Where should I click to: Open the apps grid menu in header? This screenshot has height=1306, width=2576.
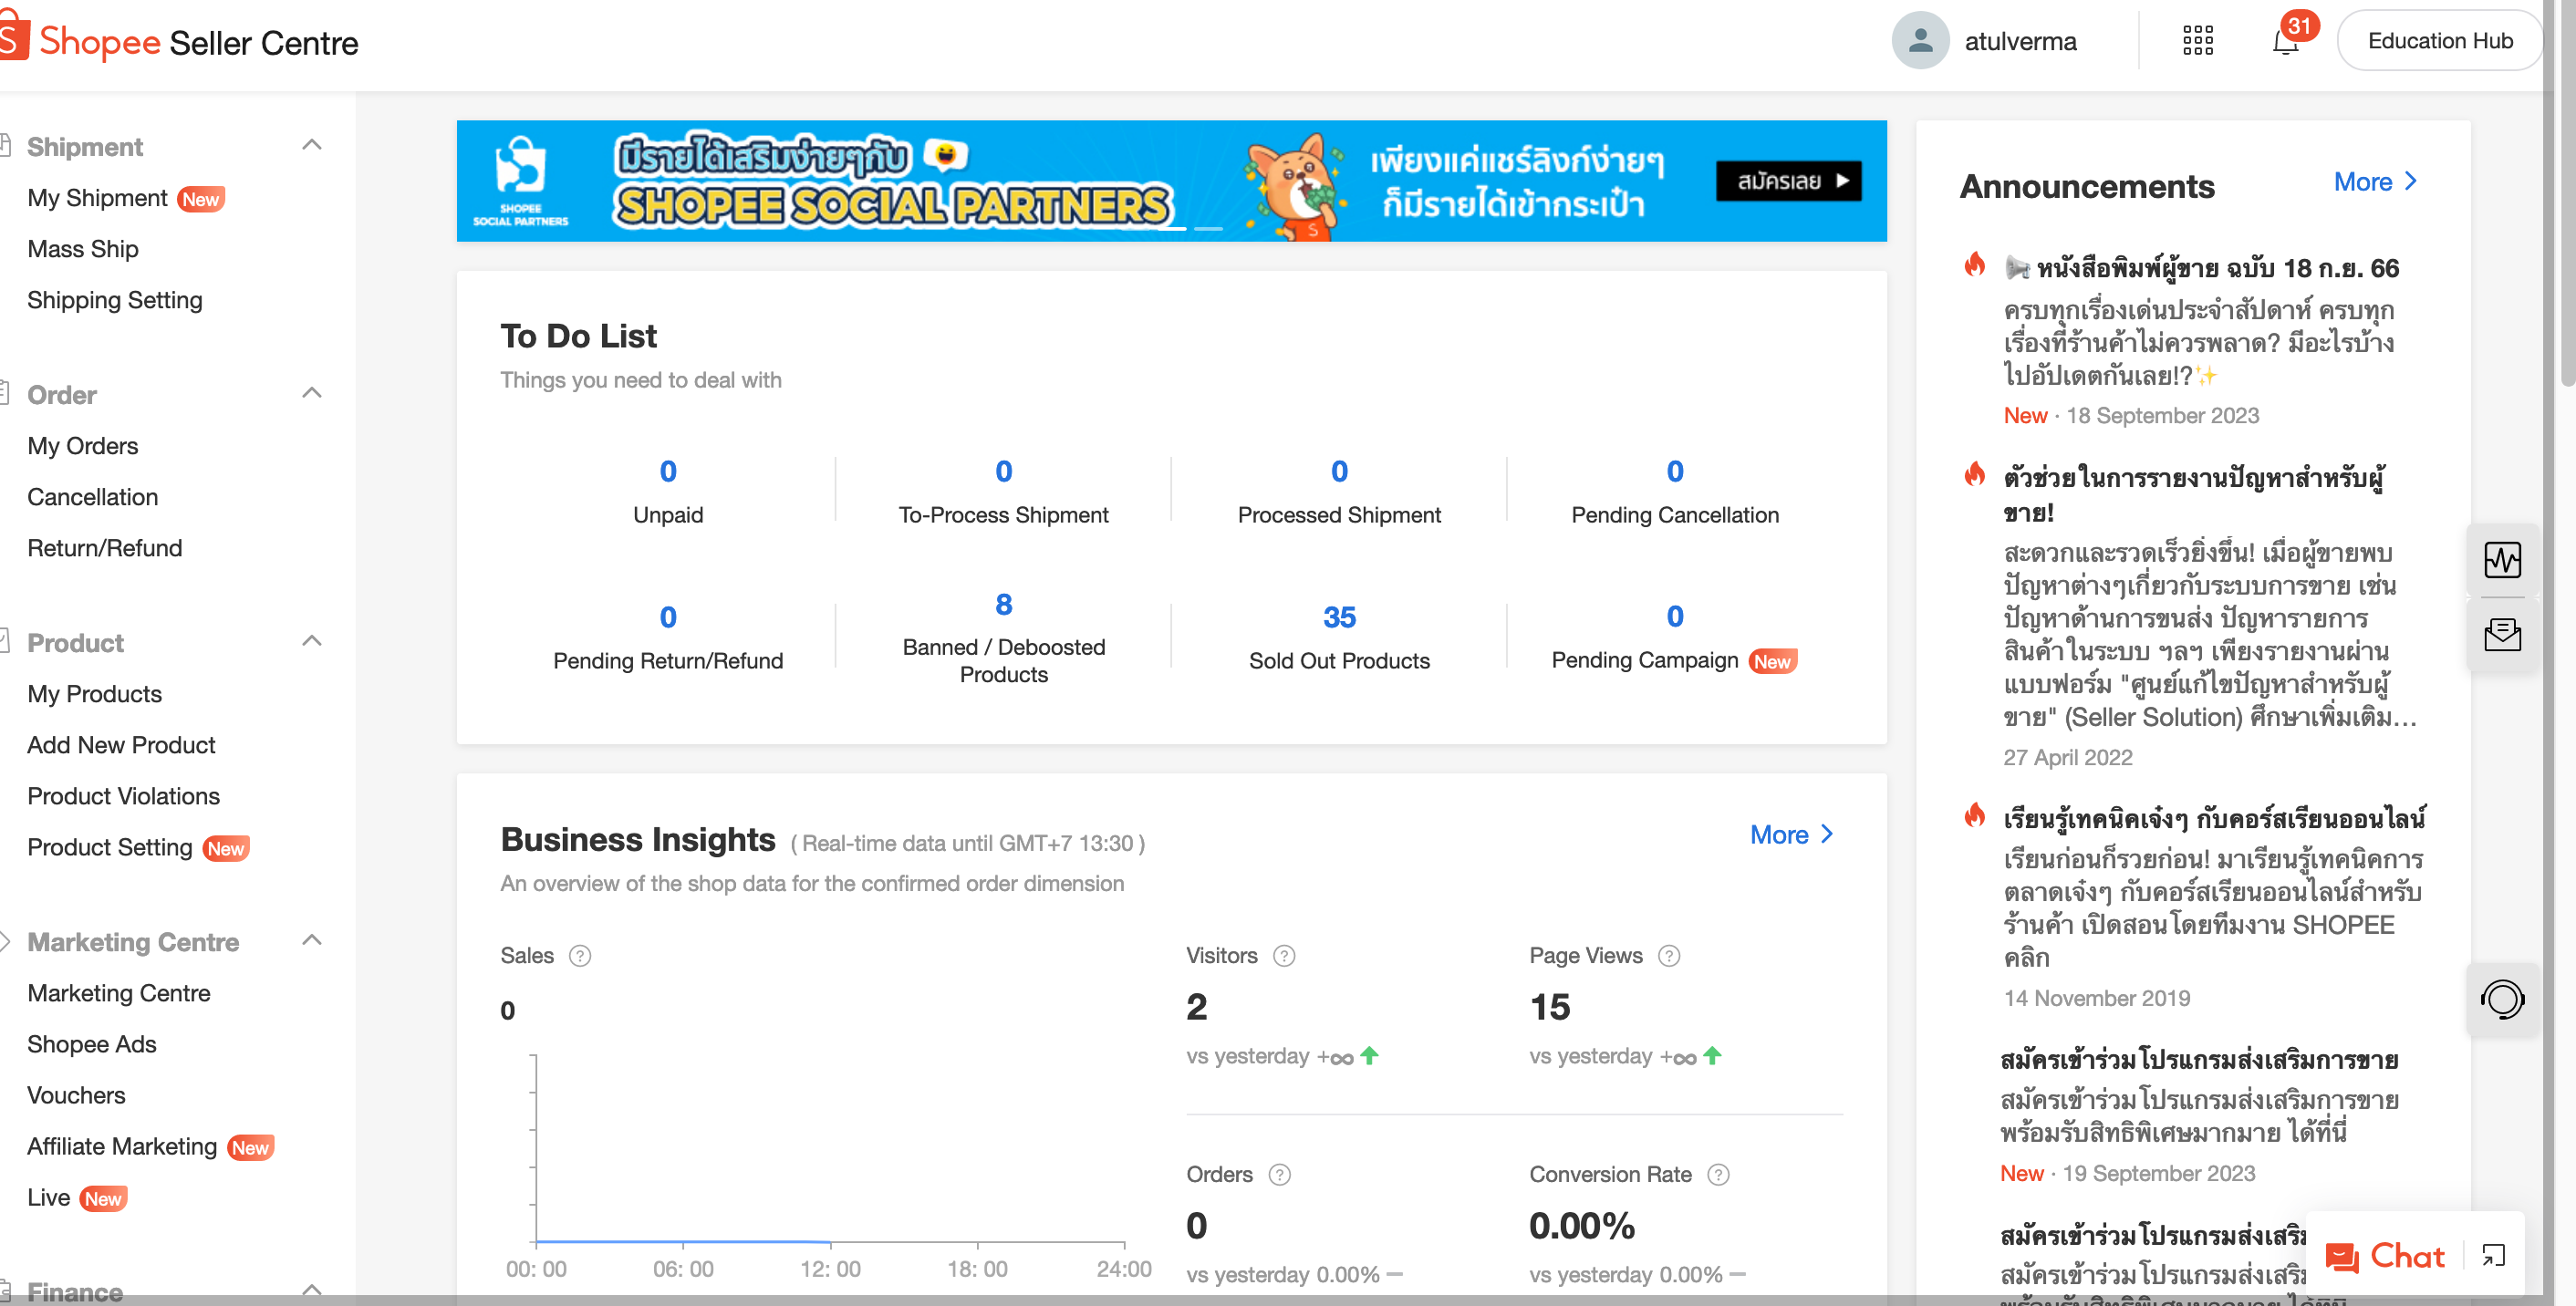tap(2197, 40)
